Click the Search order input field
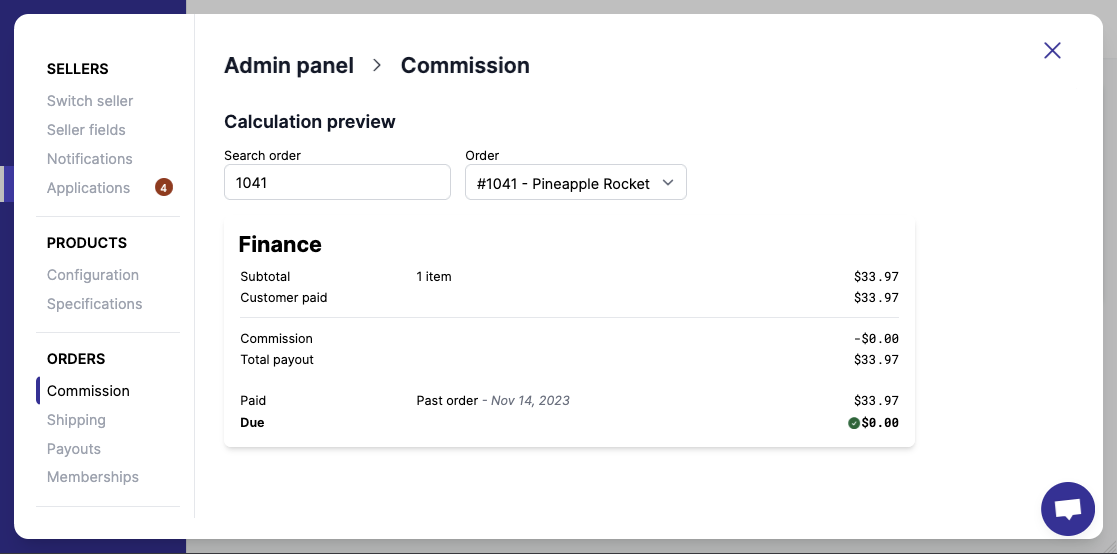The image size is (1117, 554). (x=337, y=182)
